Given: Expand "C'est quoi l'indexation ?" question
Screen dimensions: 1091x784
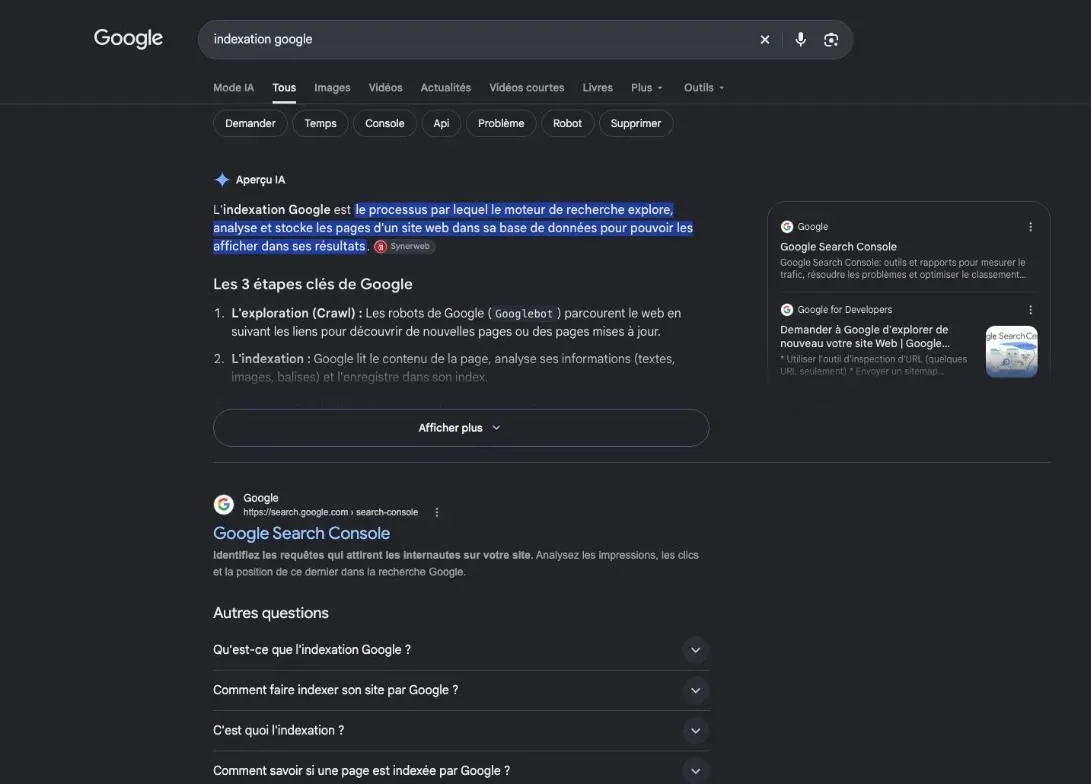Looking at the screenshot, I should pyautogui.click(x=461, y=730).
